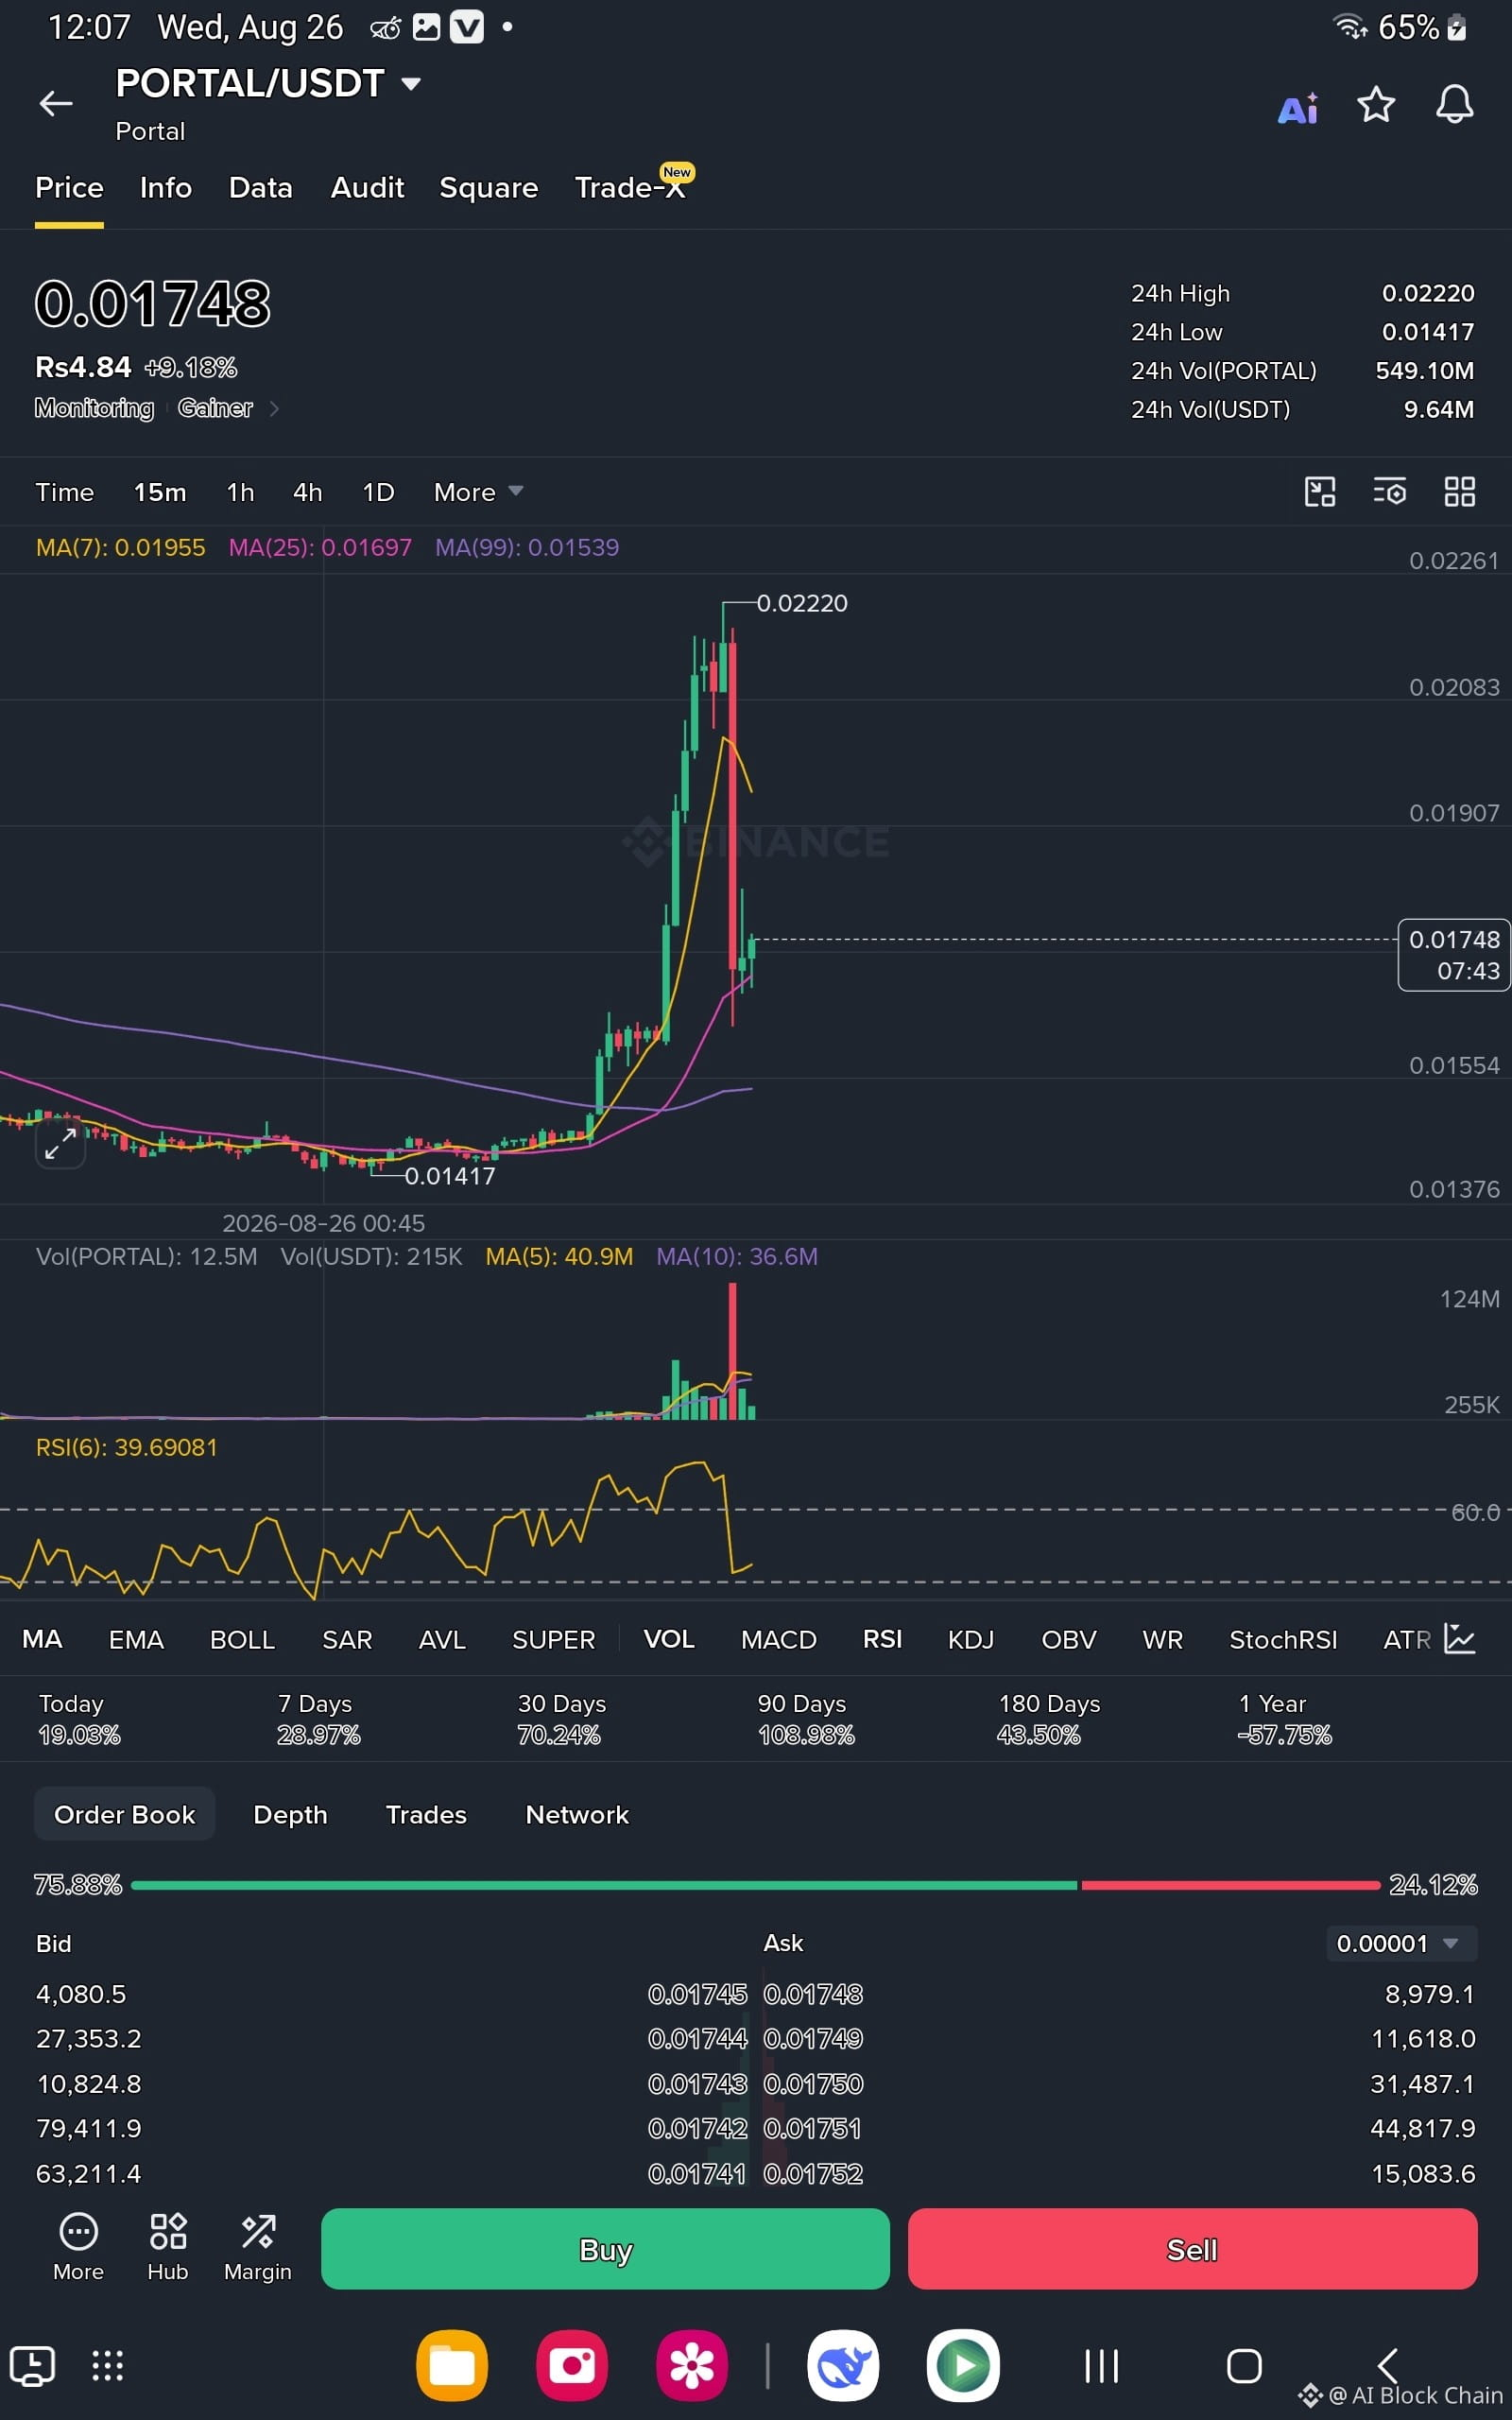Viewport: 1512px width, 2420px height.
Task: Select ask price 0.01752 row
Action: click(x=1119, y=2174)
